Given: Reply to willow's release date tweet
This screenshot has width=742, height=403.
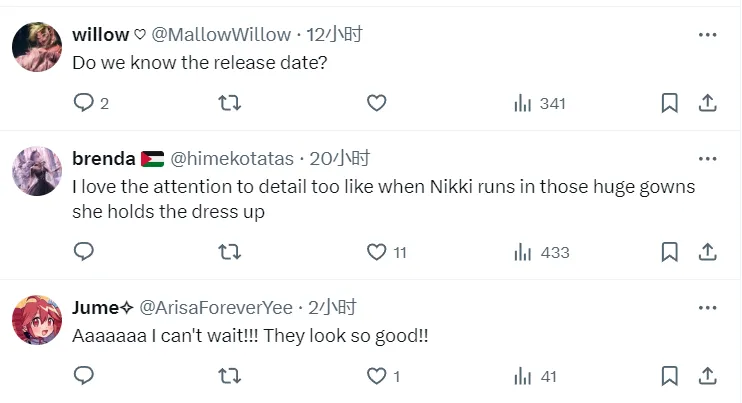Looking at the screenshot, I should pos(84,103).
